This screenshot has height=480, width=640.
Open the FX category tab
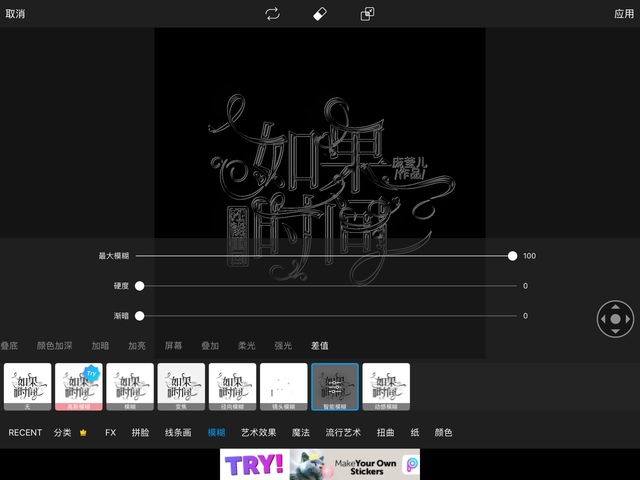pos(111,433)
